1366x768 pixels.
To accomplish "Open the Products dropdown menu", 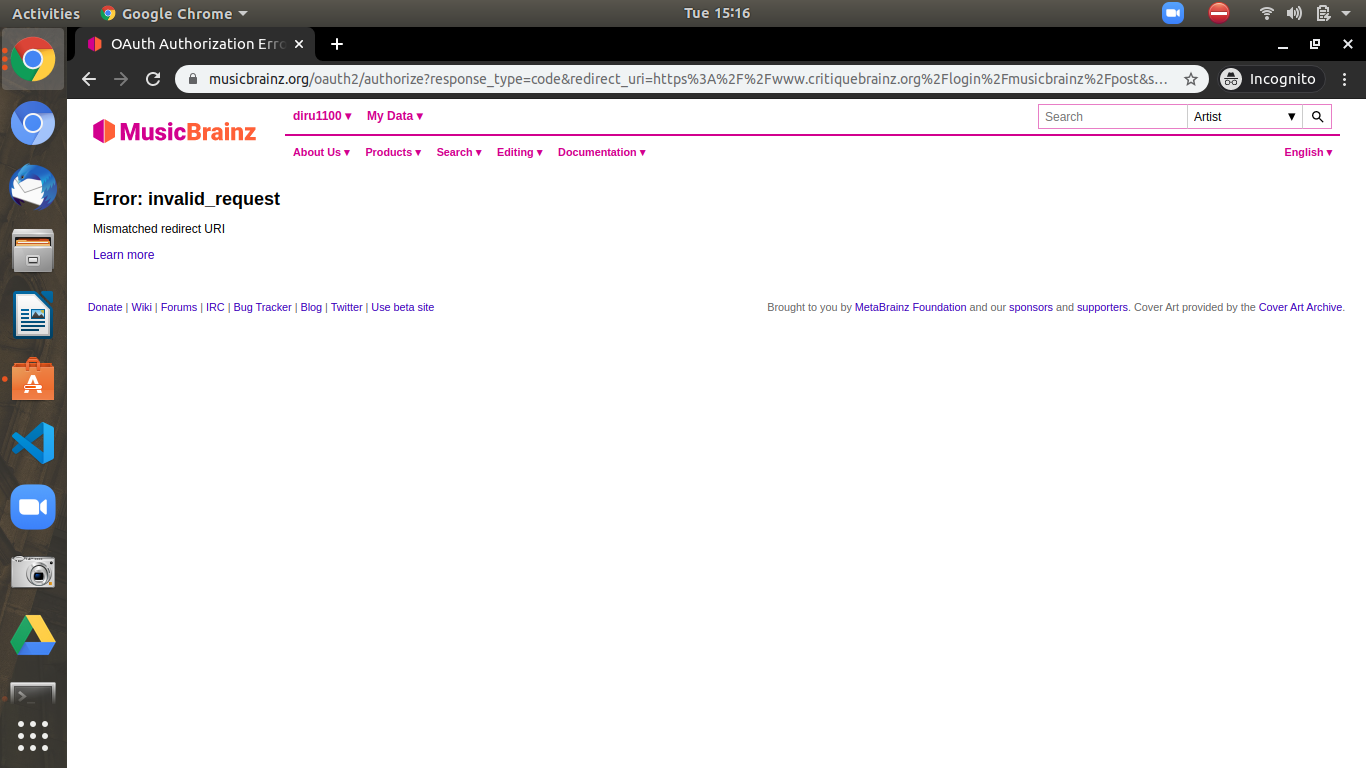I will point(393,152).
